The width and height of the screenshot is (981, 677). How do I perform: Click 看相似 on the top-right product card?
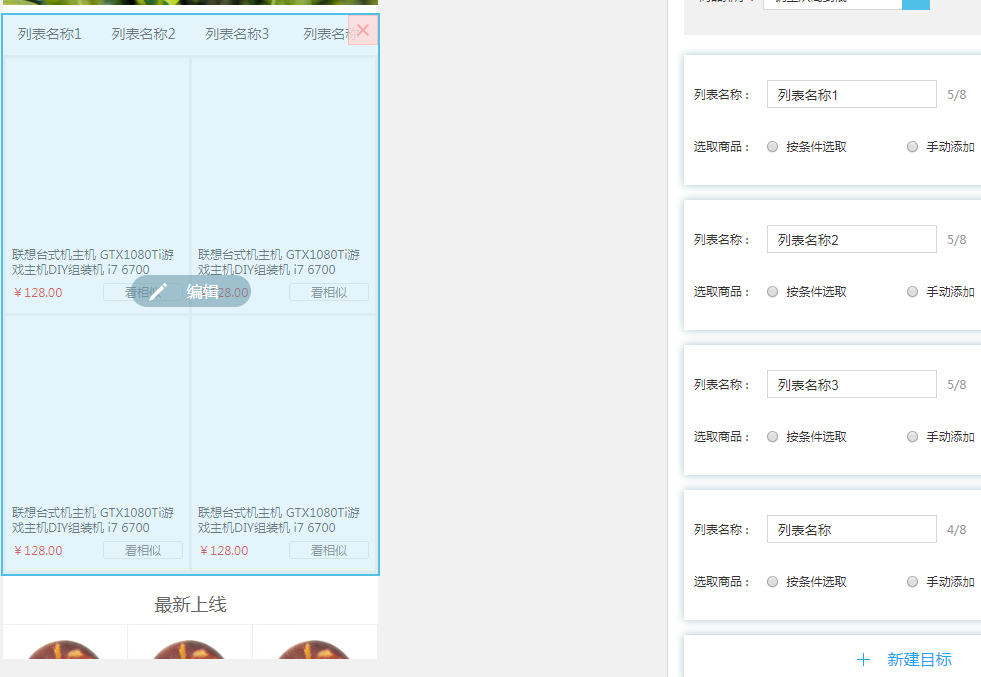329,292
